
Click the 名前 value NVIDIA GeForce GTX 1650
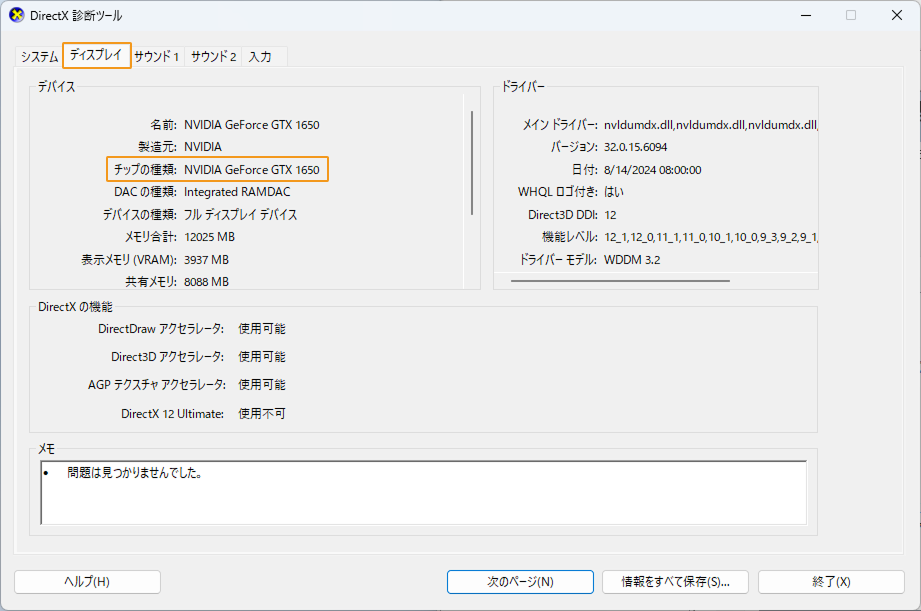click(x=252, y=124)
